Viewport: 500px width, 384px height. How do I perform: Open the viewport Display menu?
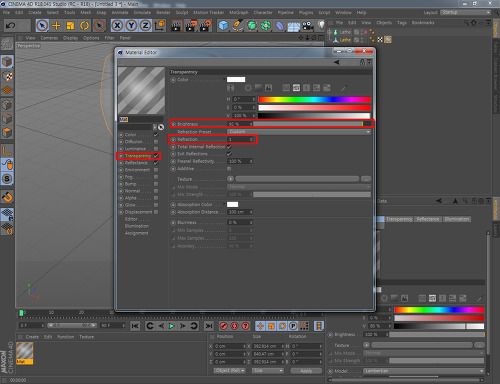point(70,38)
